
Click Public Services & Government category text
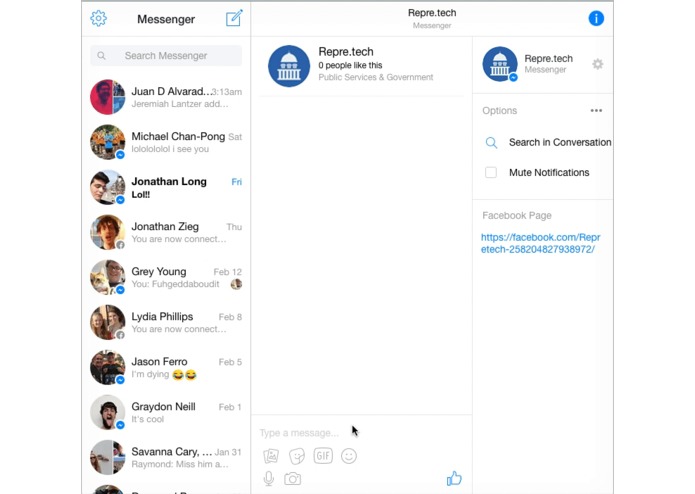pos(376,77)
